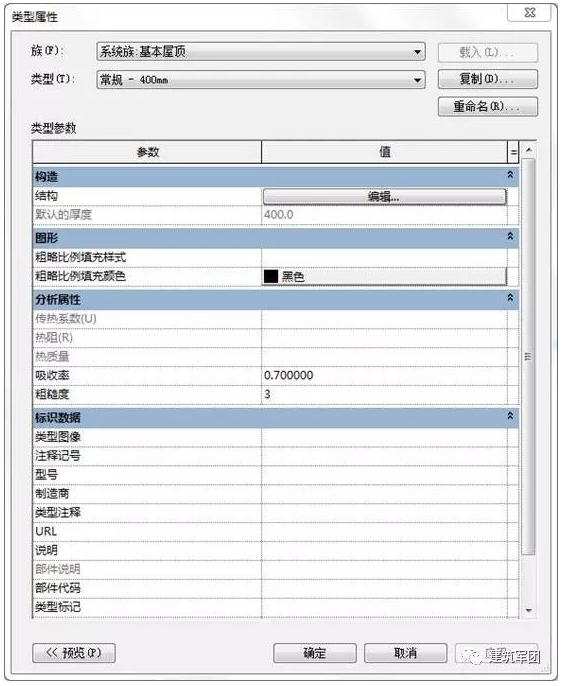Click the '=' column header
561x686 pixels.
(513, 152)
